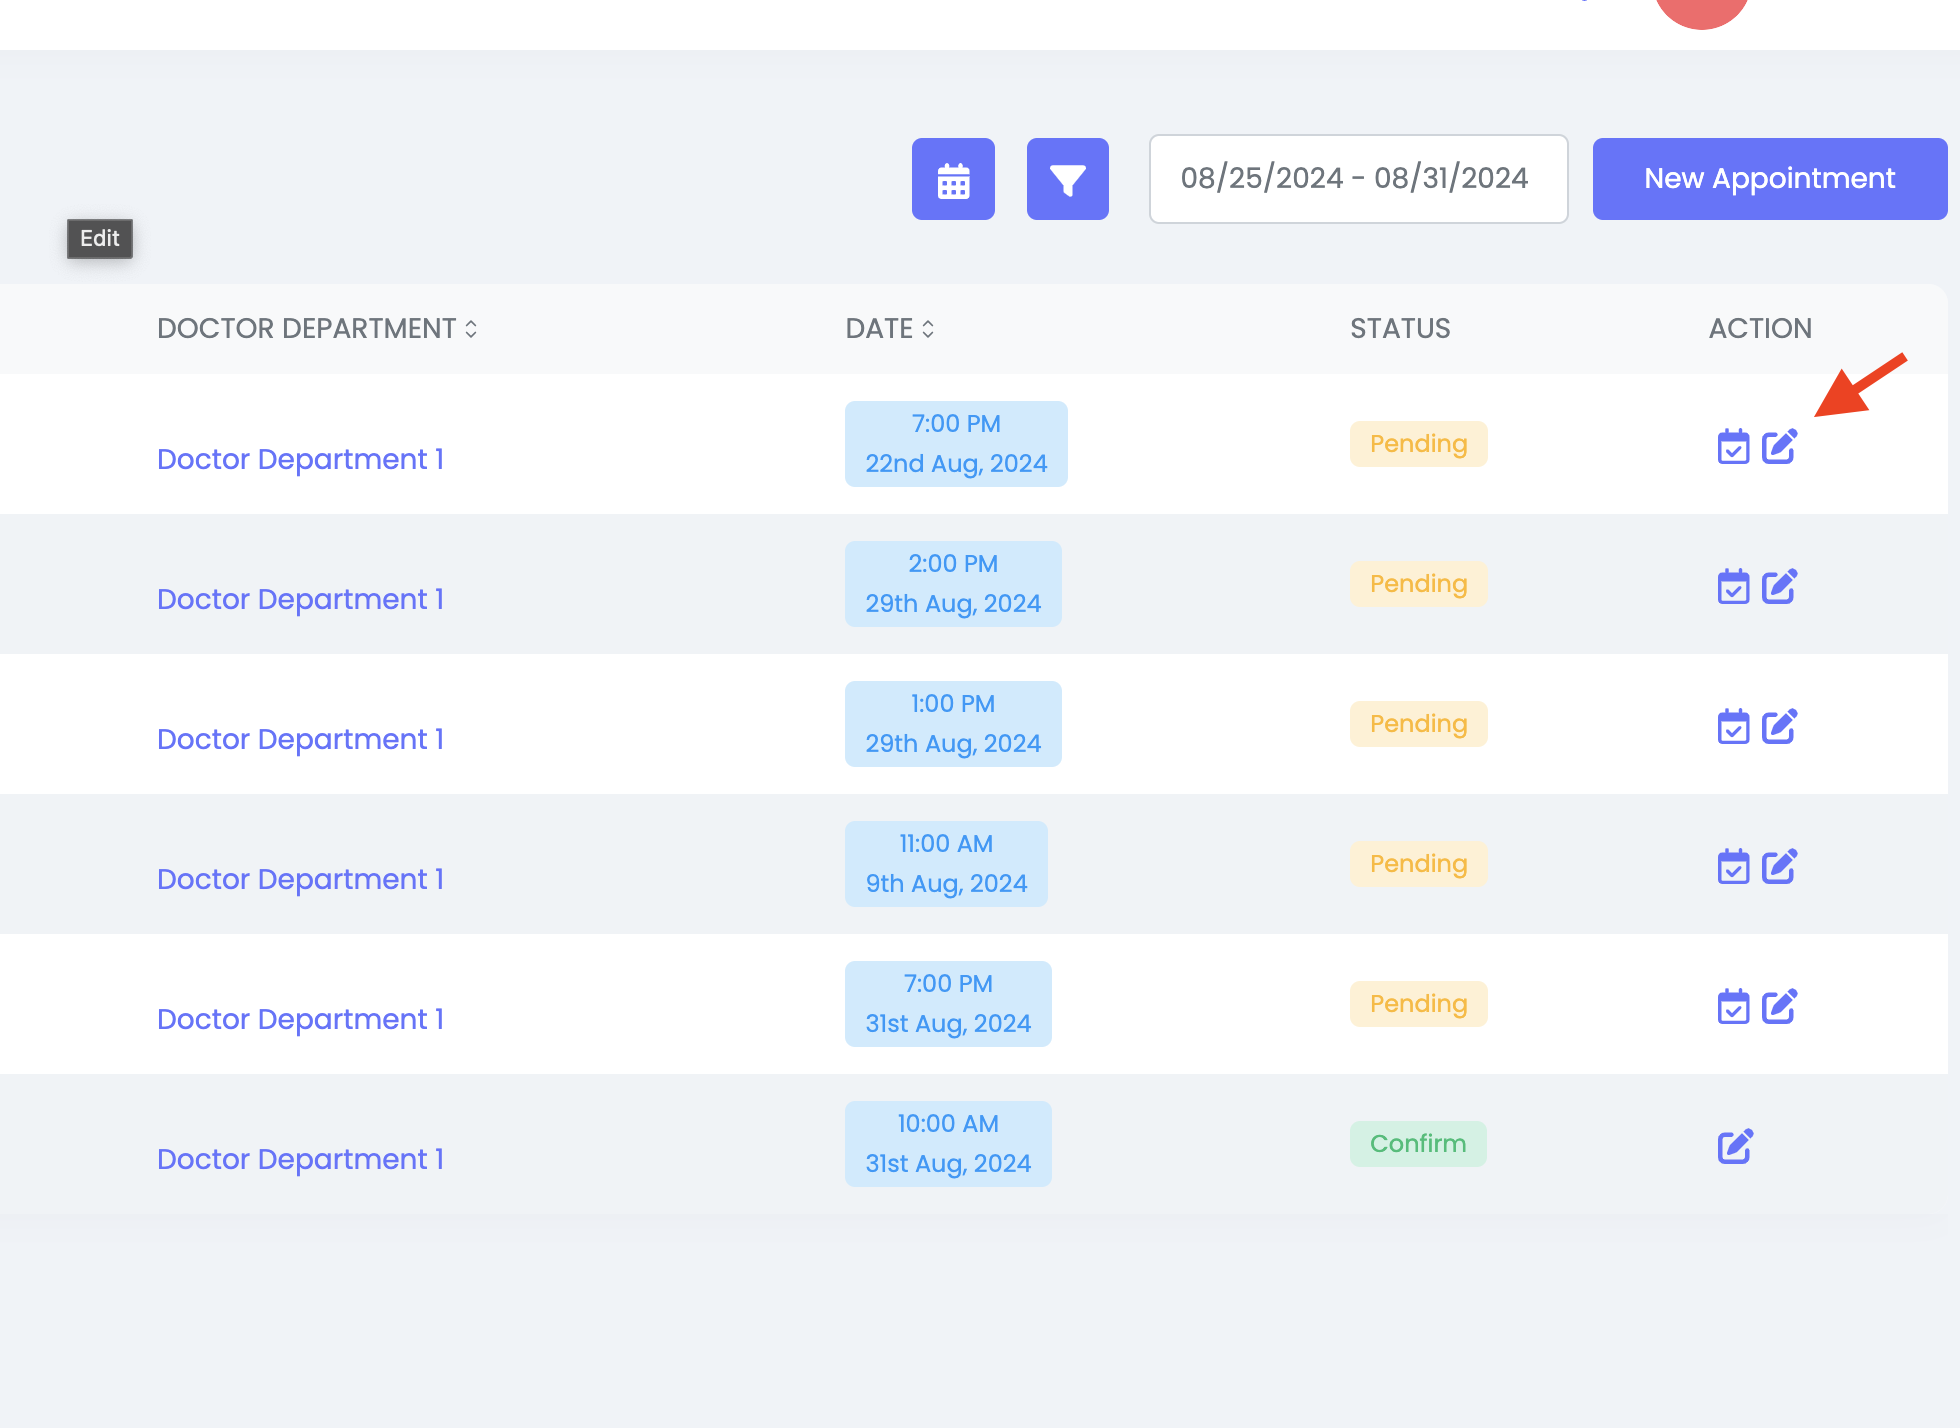Click the Pending status of 1:00 PM 29th Aug row
The height and width of the screenshot is (1428, 1960).
pos(1418,724)
